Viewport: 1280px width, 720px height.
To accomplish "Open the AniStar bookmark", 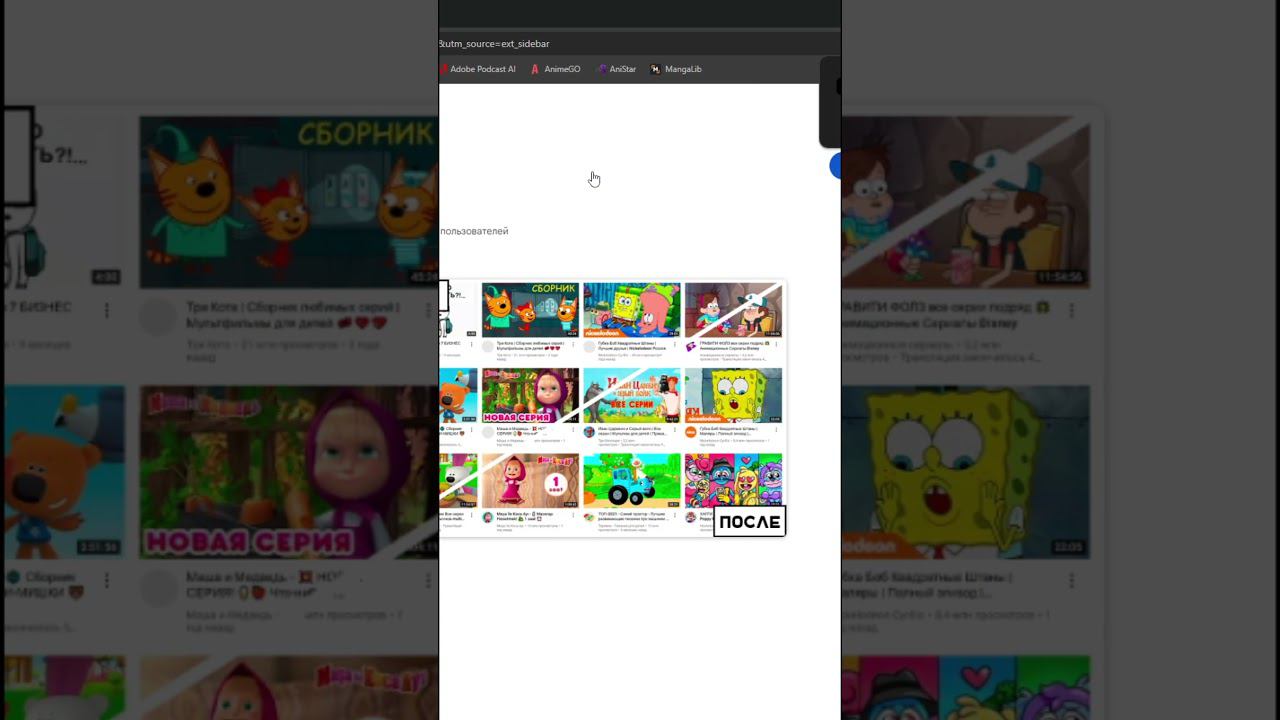I will (616, 69).
